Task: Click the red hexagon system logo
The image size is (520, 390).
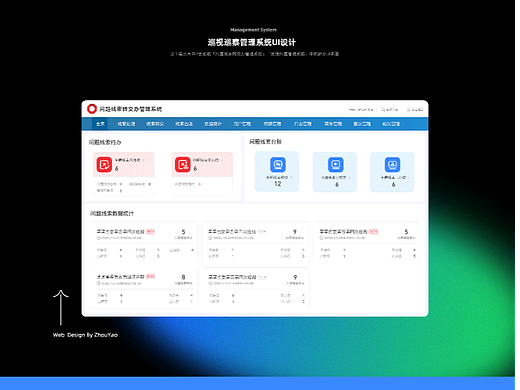Action: point(92,109)
